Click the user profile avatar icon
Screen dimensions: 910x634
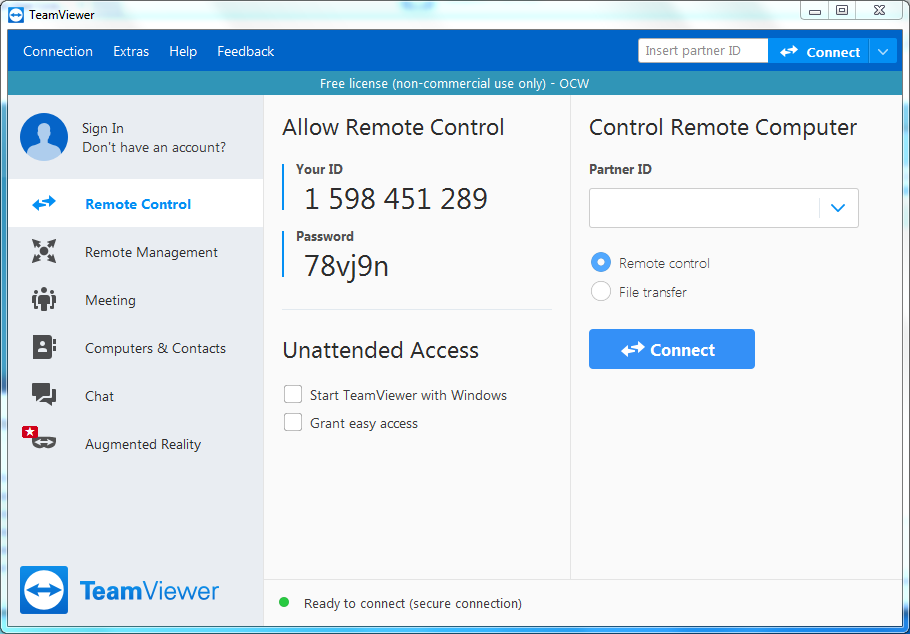click(44, 137)
